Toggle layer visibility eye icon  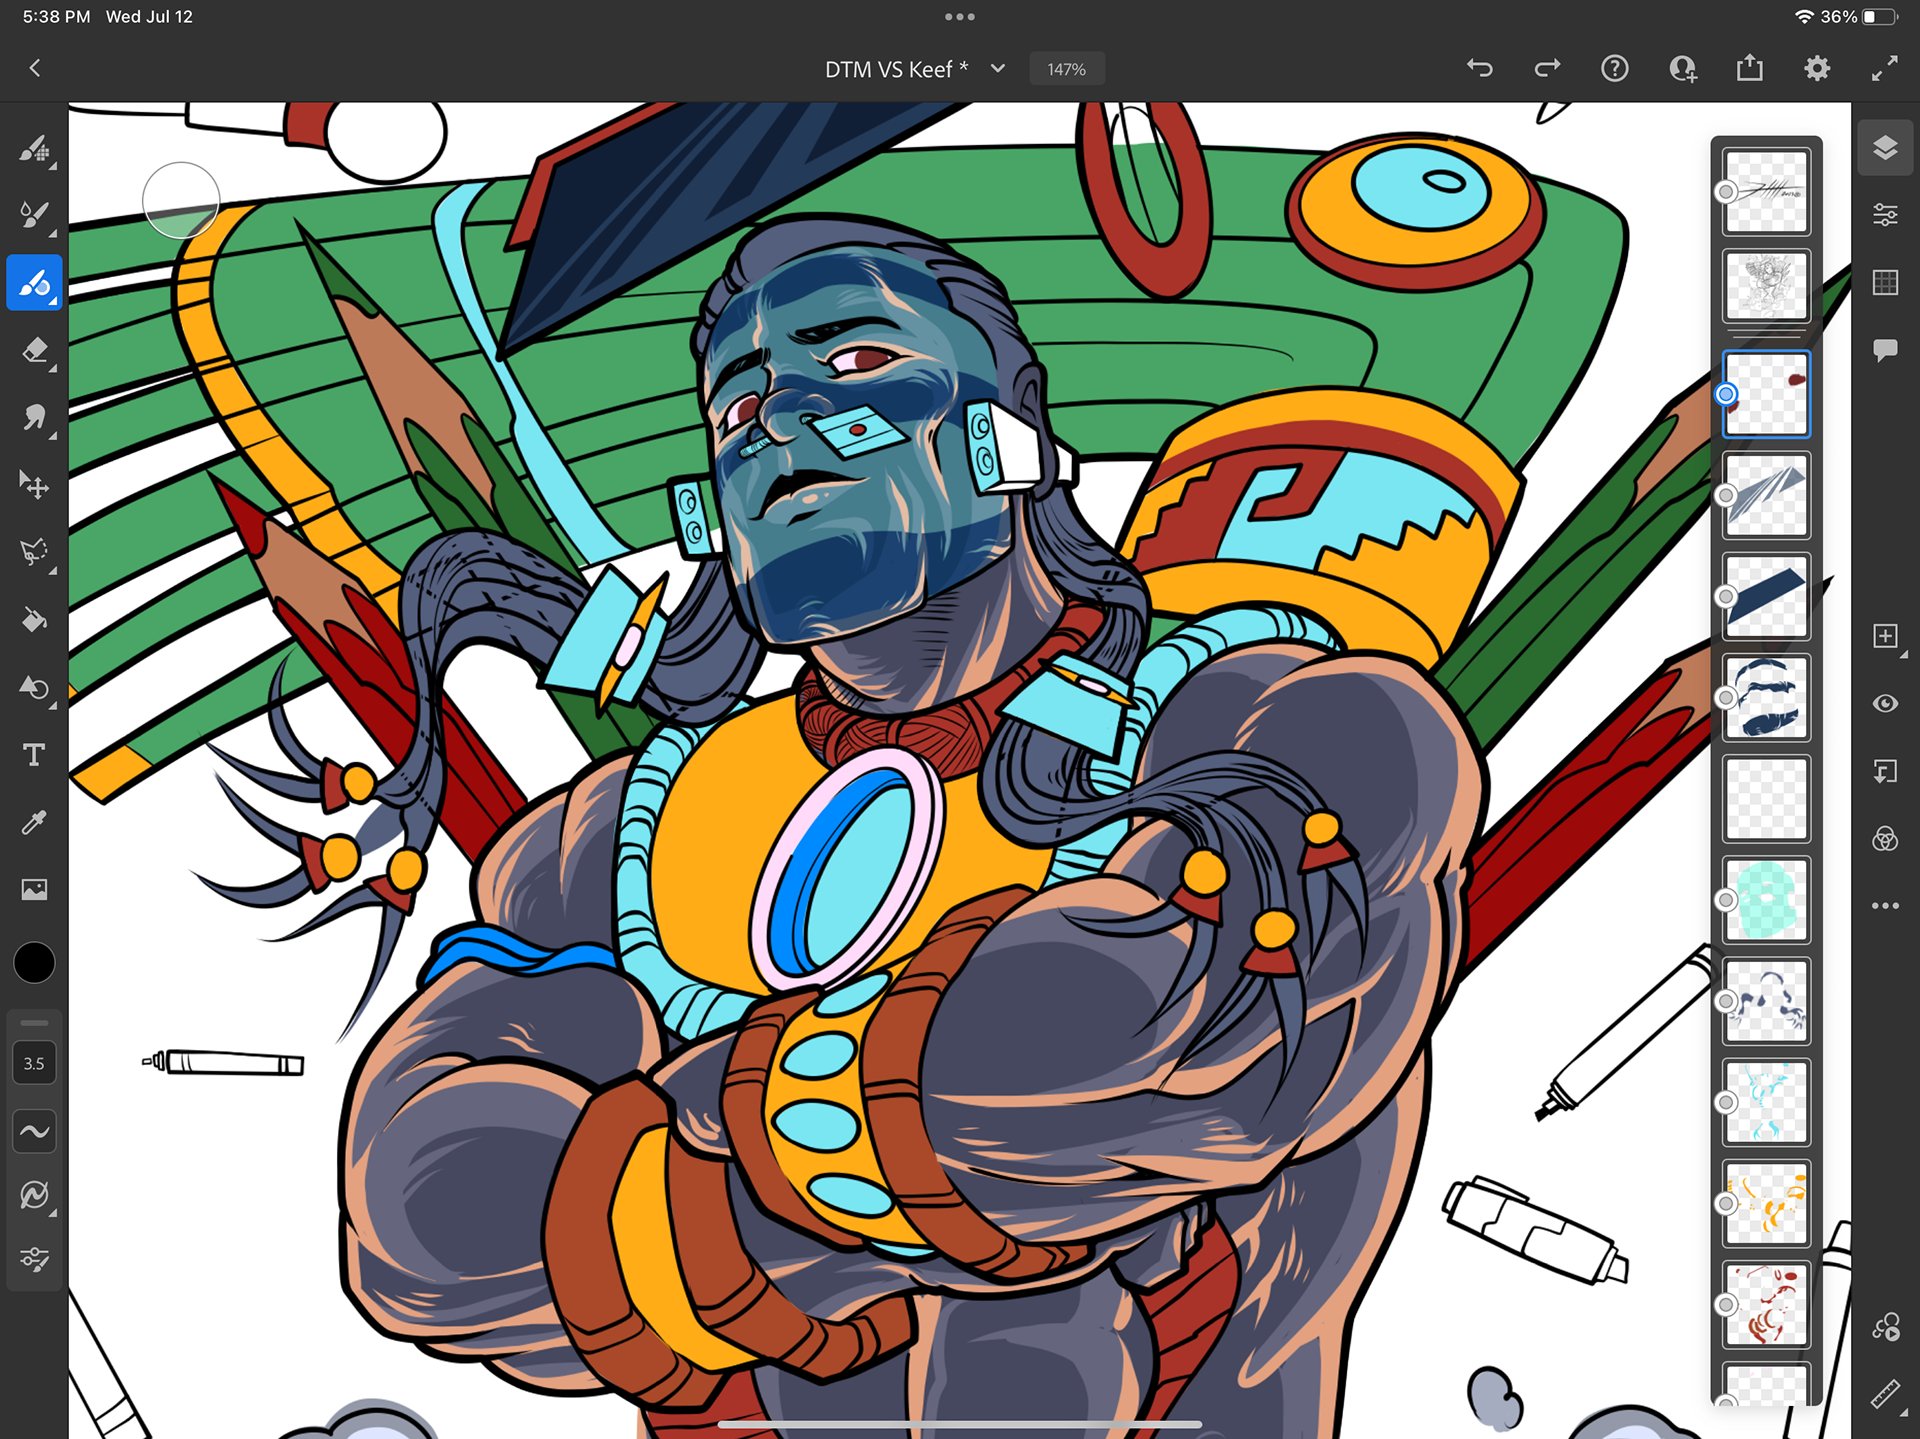[1885, 704]
